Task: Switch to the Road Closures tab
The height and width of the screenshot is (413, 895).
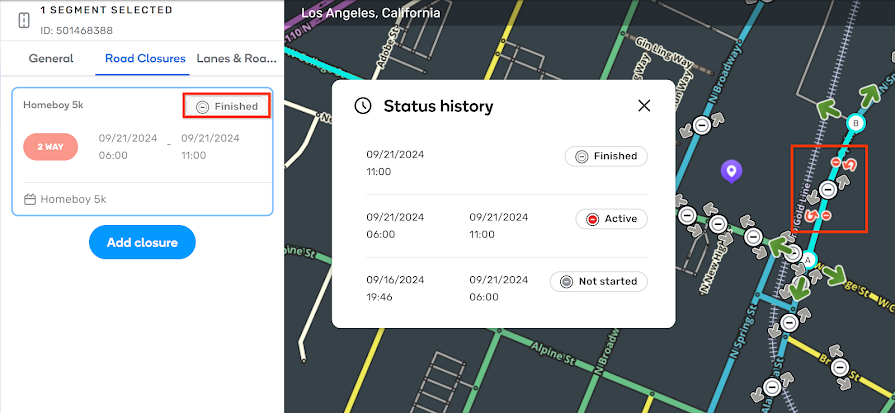Action: click(146, 58)
